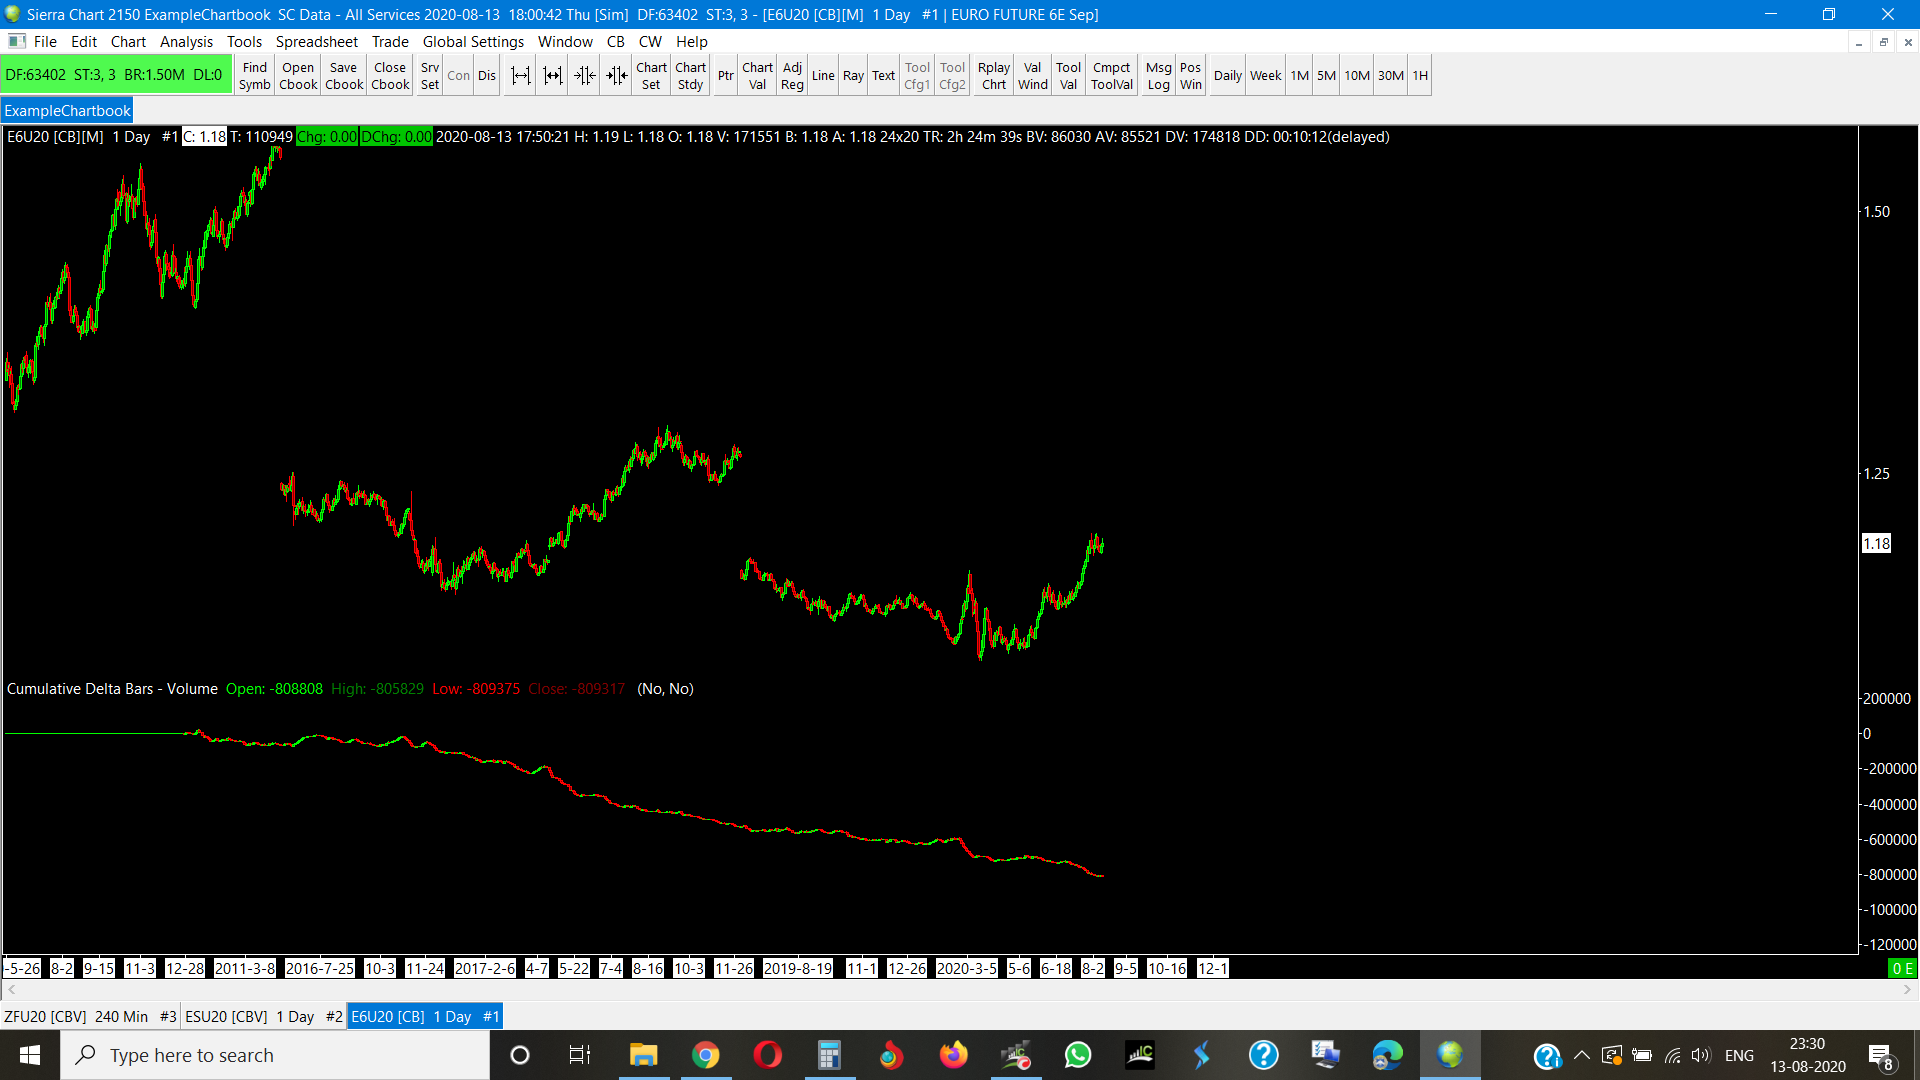This screenshot has height=1080, width=1920.
Task: Click the chart's horizontal scrollbar track
Action: click(x=960, y=990)
